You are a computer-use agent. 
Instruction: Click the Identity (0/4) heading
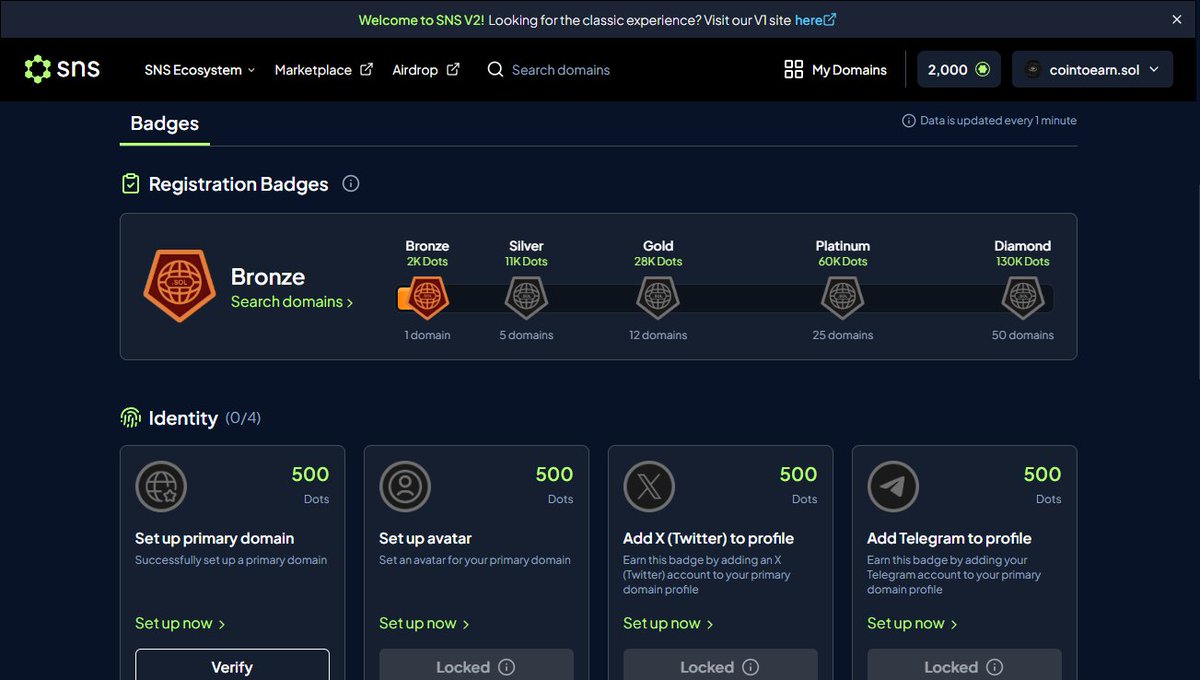[205, 418]
